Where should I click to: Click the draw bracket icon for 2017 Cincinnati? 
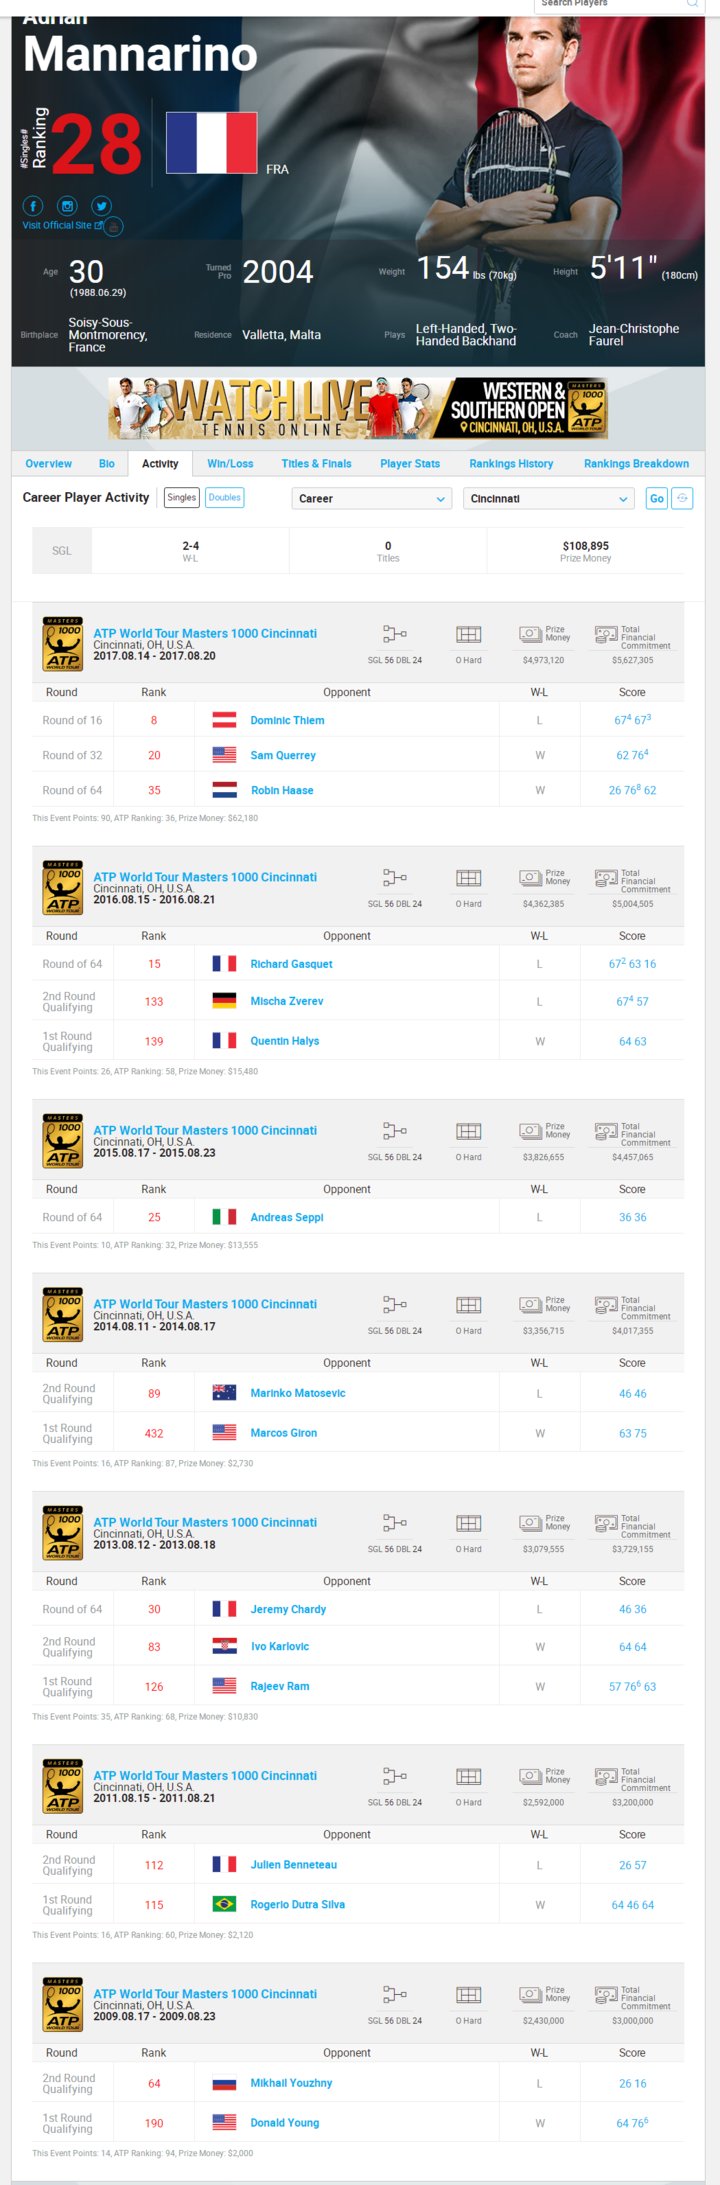pos(394,634)
